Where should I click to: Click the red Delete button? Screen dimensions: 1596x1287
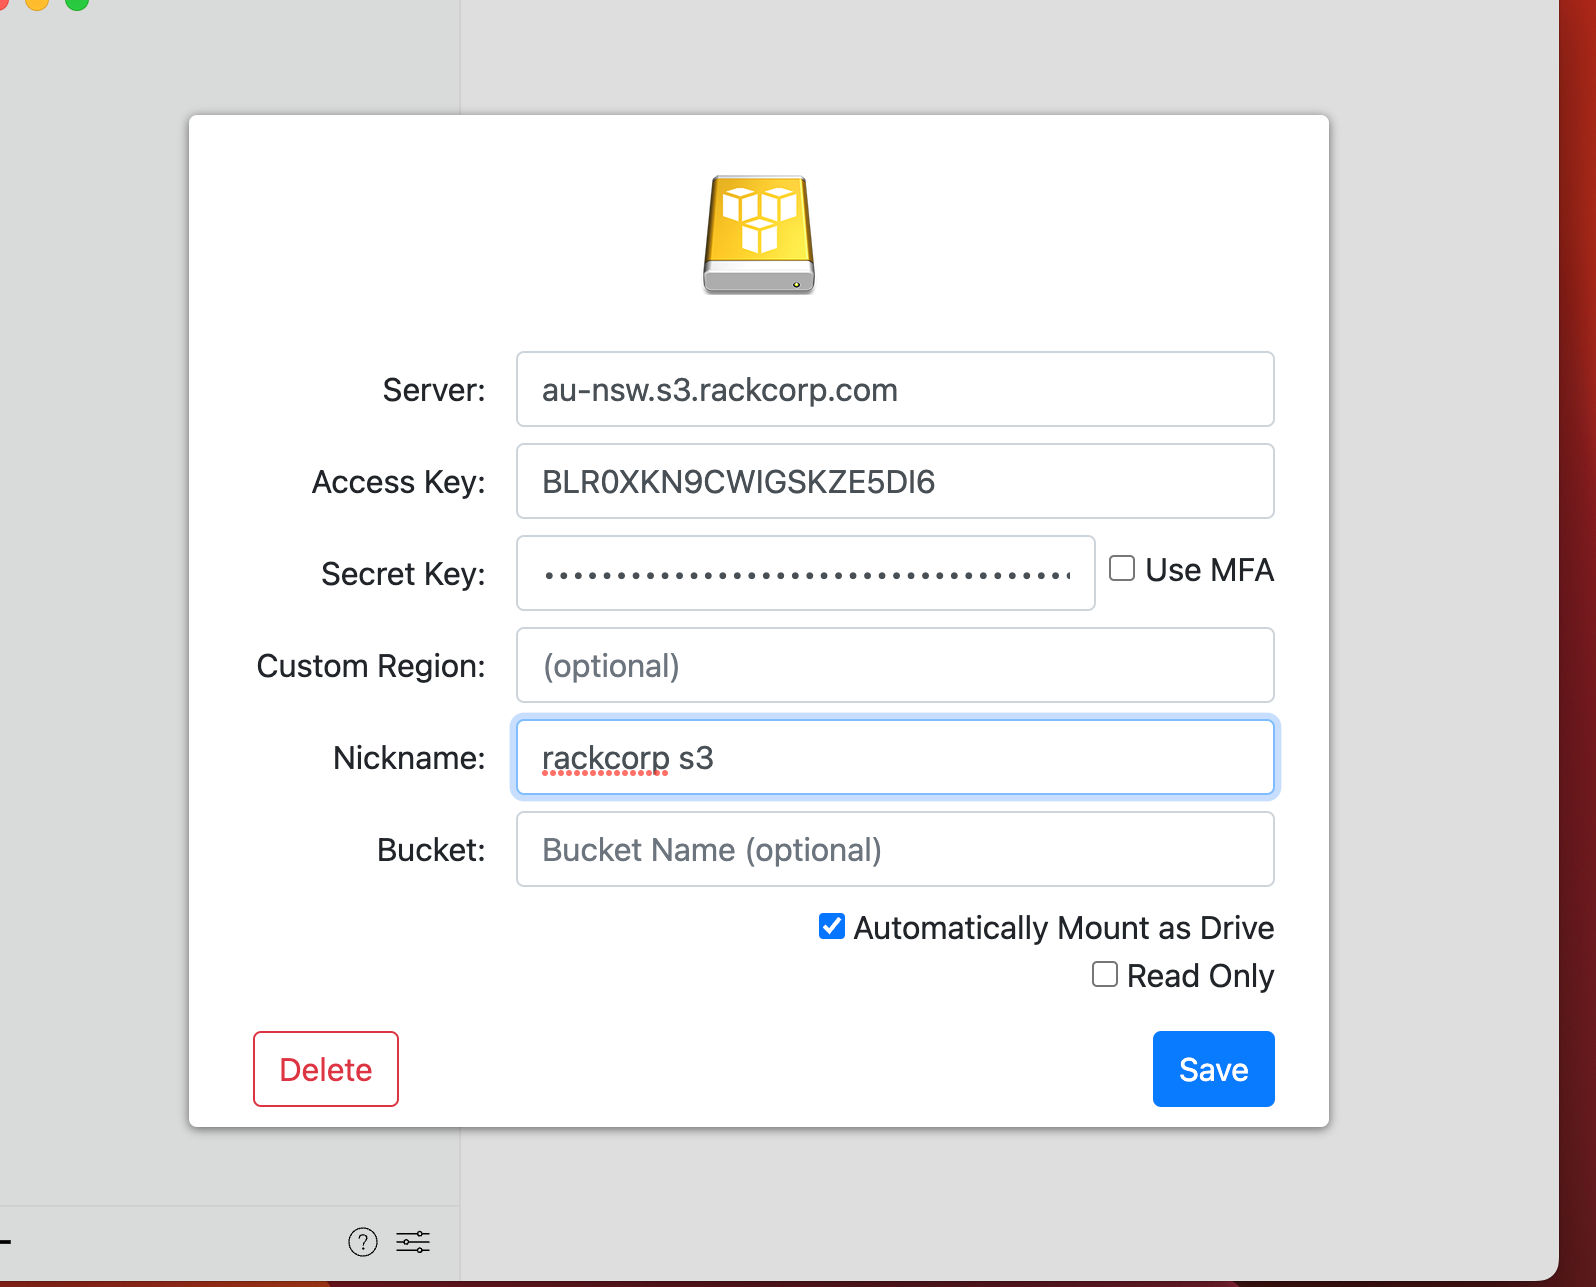pos(326,1069)
